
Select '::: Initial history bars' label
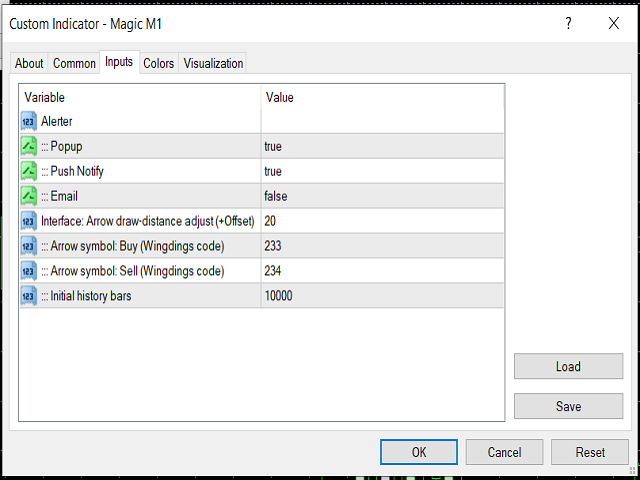point(86,296)
